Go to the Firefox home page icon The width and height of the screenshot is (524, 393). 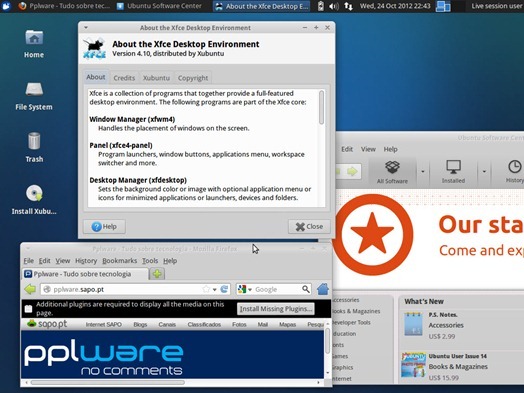click(x=323, y=289)
